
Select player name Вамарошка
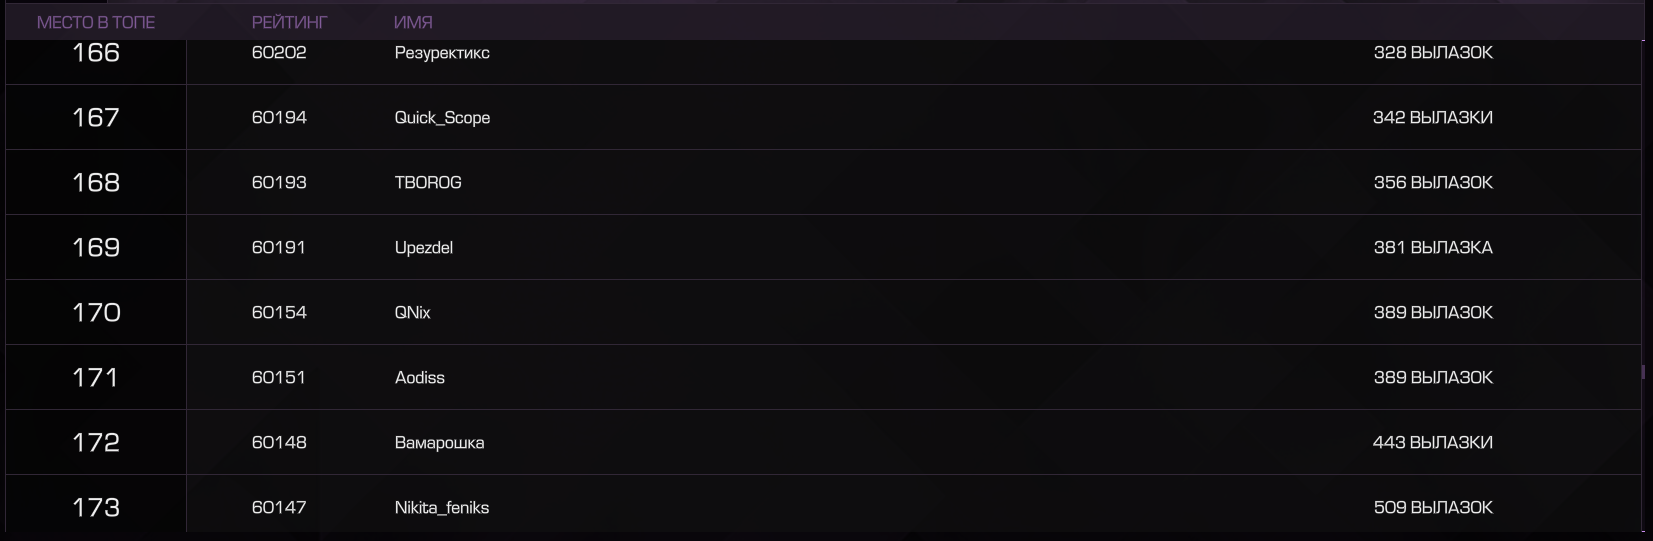439,443
